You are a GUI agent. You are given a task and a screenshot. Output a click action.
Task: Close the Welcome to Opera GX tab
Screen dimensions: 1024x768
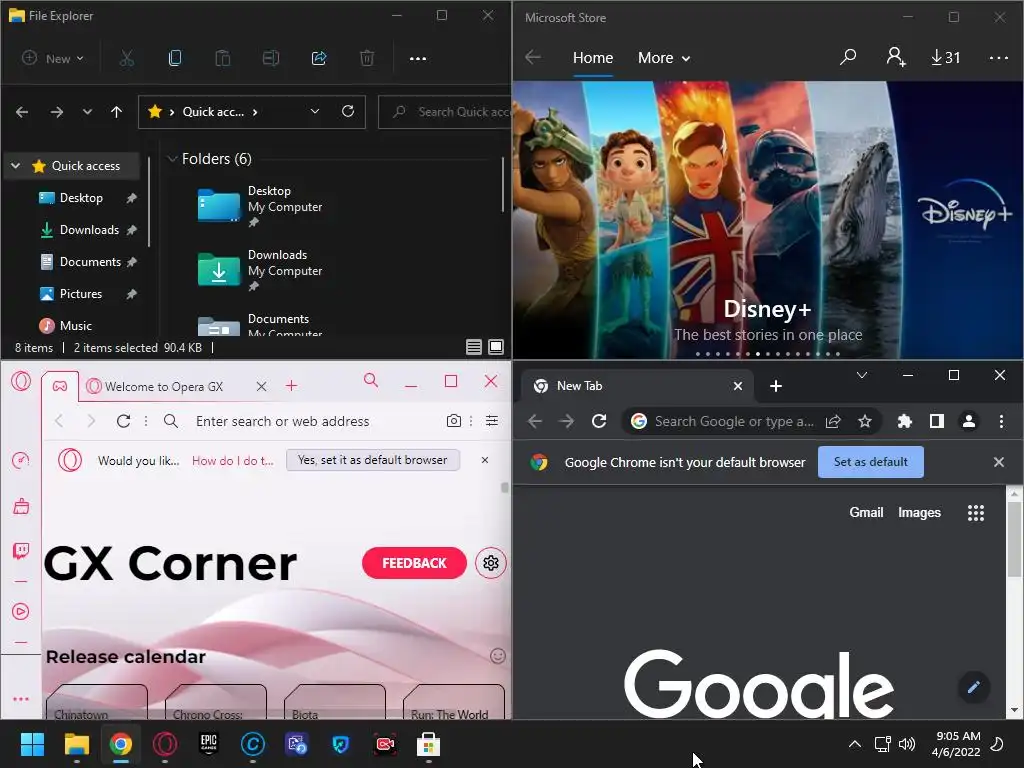tap(261, 387)
